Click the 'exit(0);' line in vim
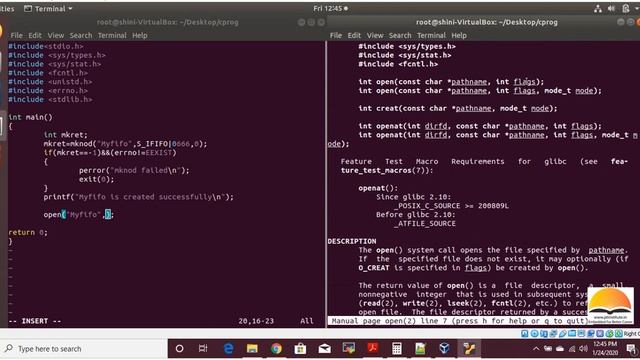Screen dimensions: 640x360 (97, 179)
